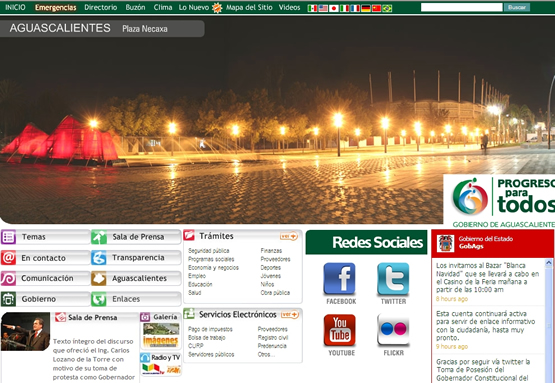The width and height of the screenshot is (555, 383).
Task: Open the Empleo link under Trámites
Action: (x=197, y=276)
